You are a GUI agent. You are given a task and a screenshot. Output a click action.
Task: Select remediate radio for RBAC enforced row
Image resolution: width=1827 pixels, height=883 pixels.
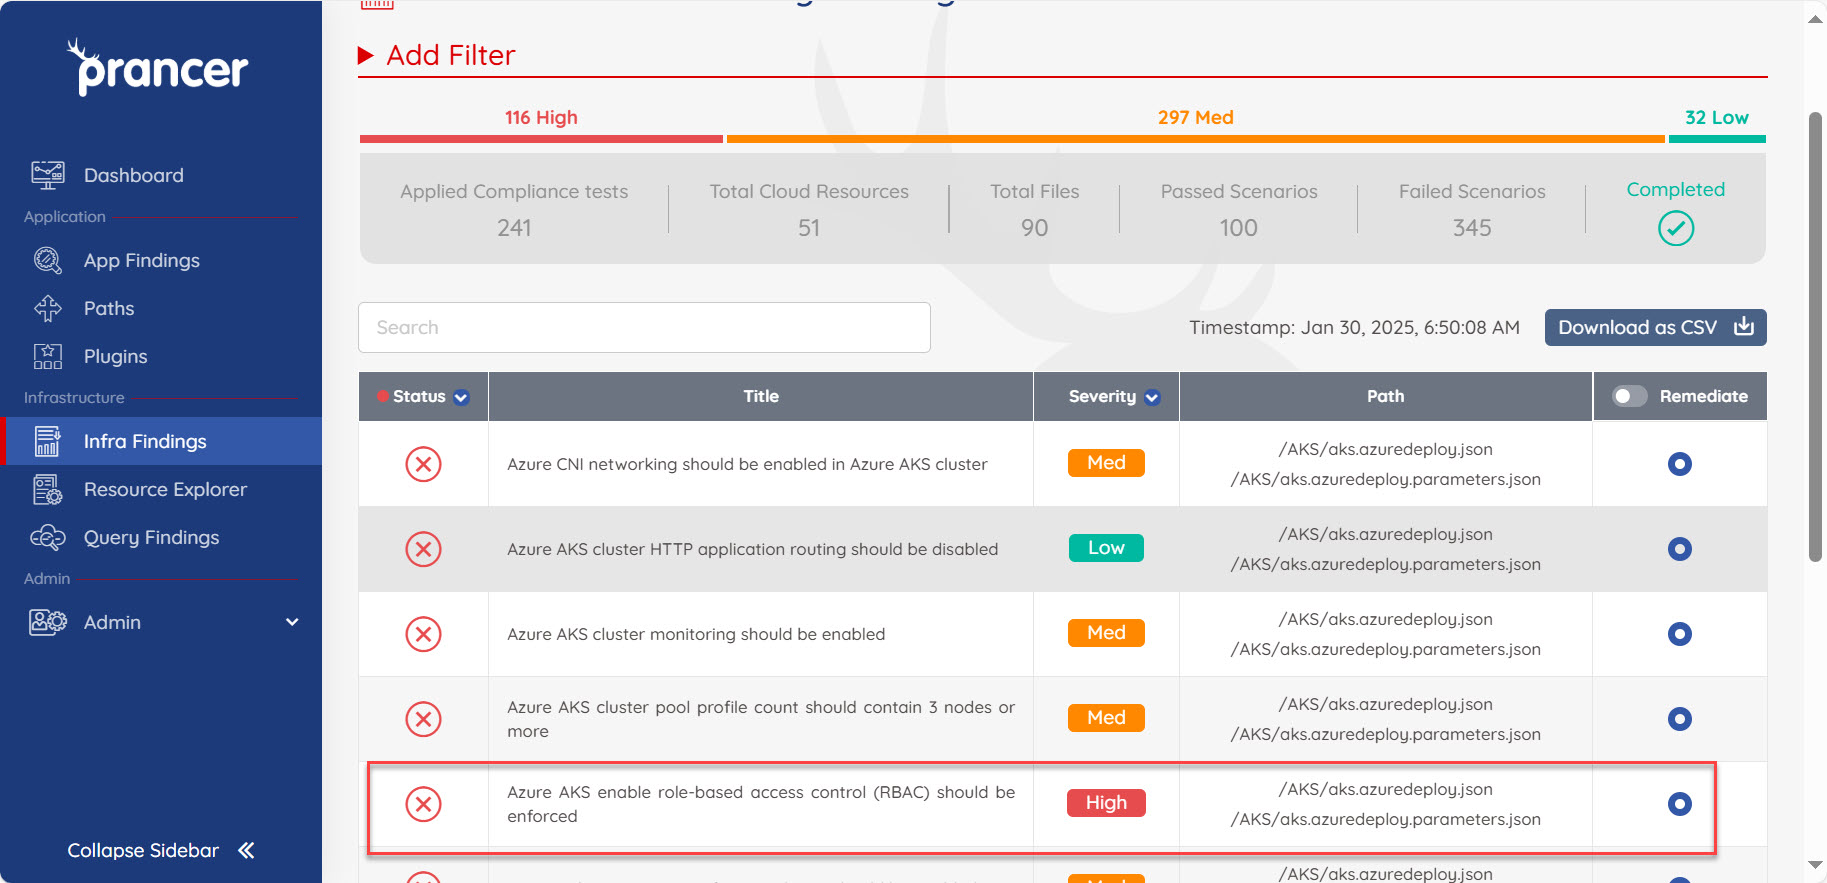coord(1680,804)
